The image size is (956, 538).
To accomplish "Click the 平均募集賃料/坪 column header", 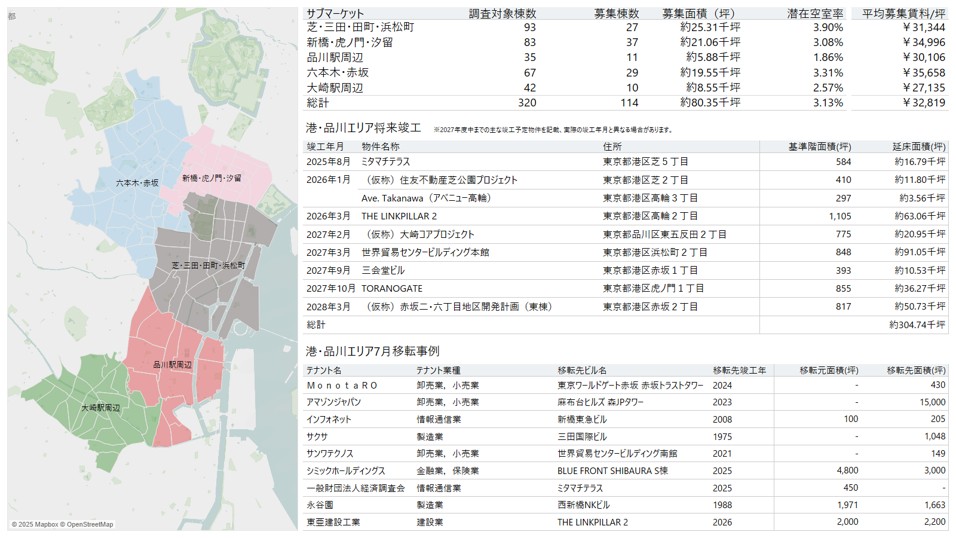I will [x=904, y=13].
